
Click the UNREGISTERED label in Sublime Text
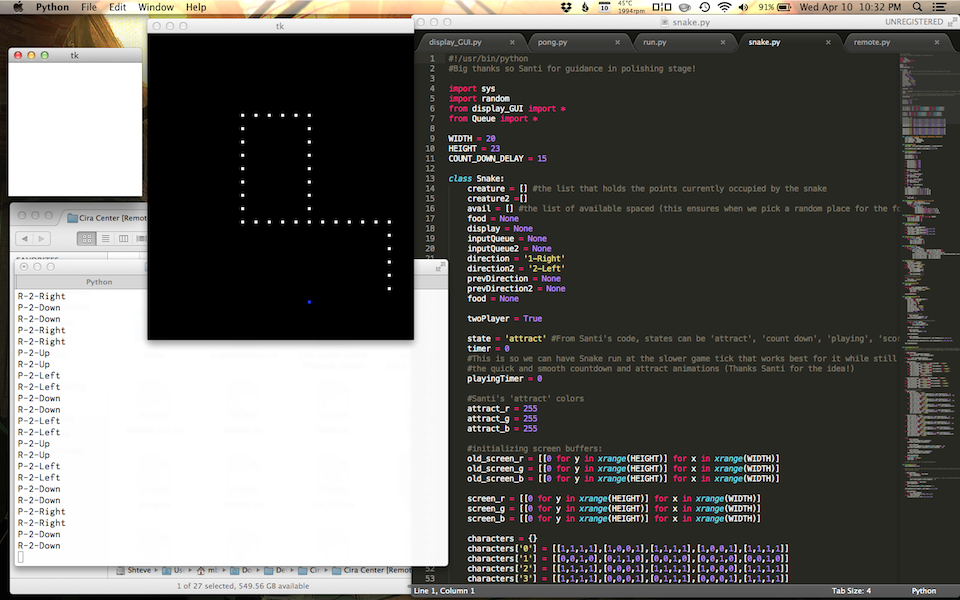[x=913, y=22]
